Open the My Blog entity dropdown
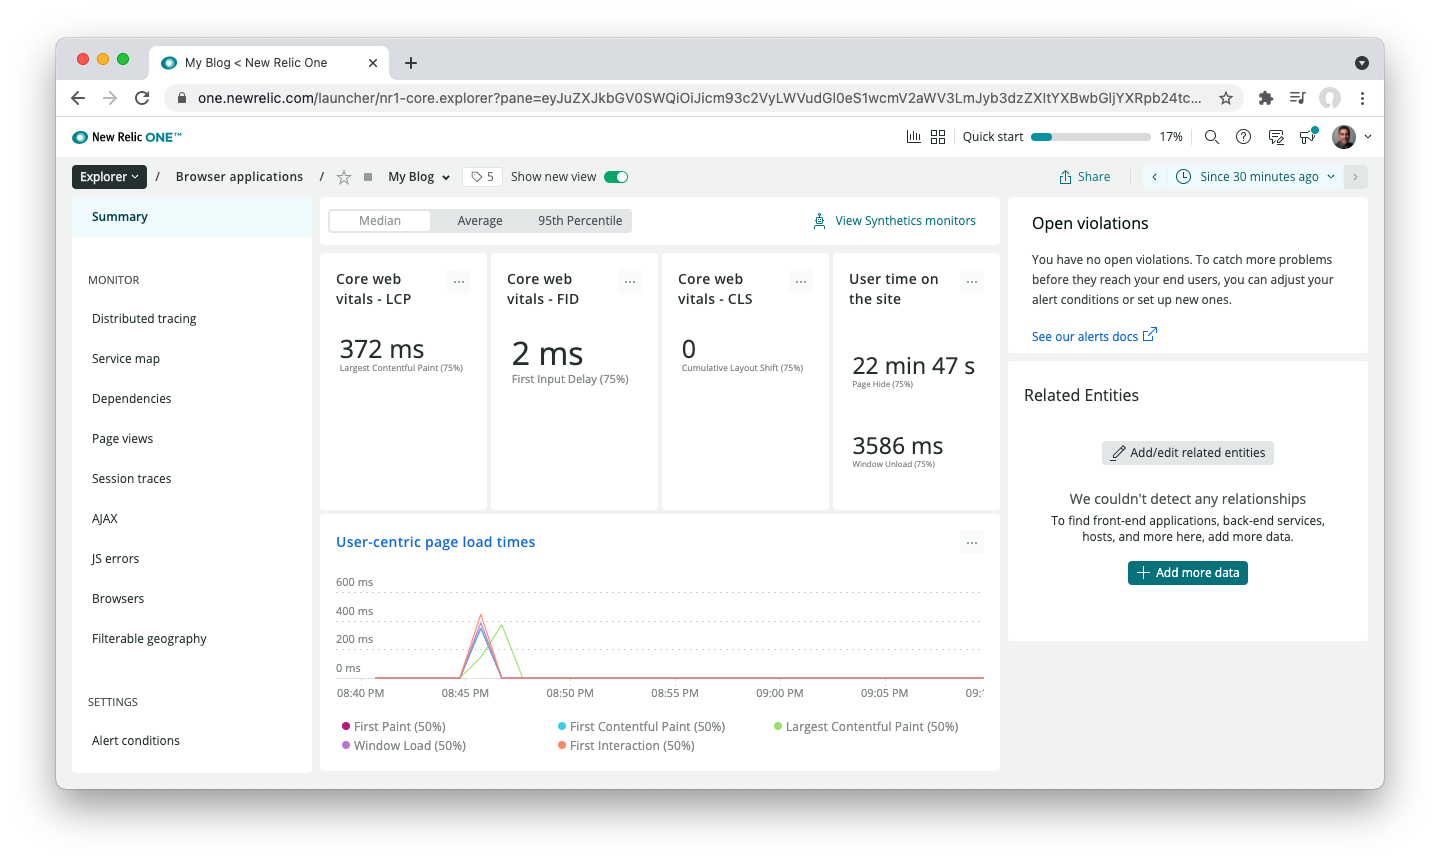Viewport: 1440px width, 863px height. 419,177
